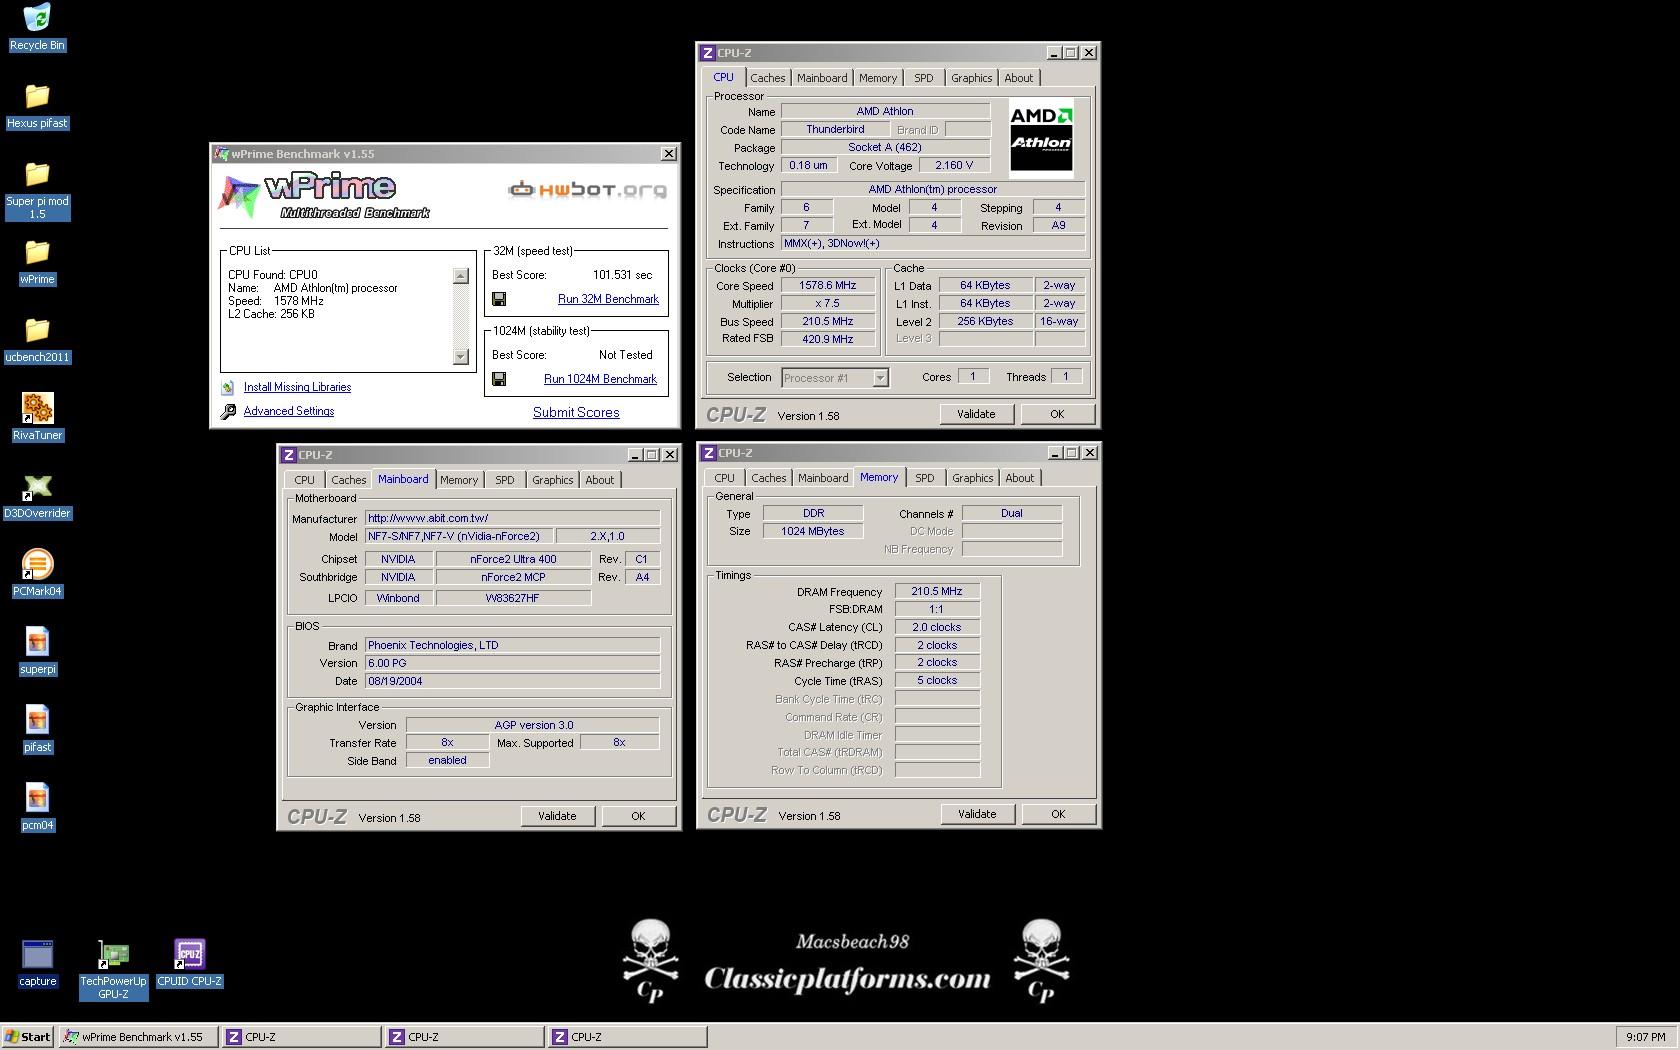This screenshot has width=1680, height=1050.
Task: Click the wPrime logo graphic
Action: (x=324, y=195)
